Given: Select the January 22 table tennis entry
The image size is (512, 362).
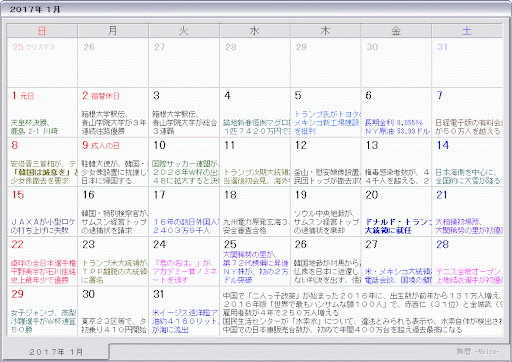Looking at the screenshot, I should (43, 272).
